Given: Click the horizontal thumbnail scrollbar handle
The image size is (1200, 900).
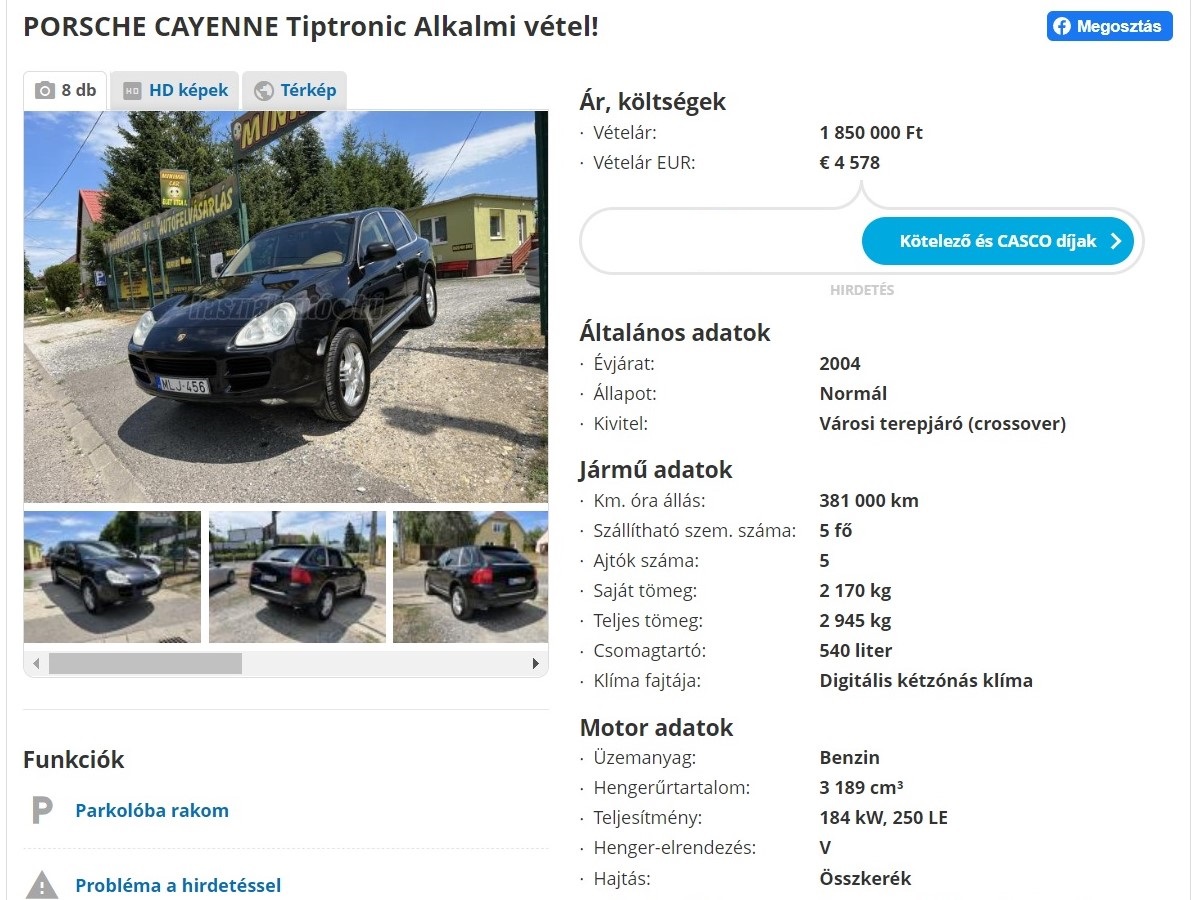Looking at the screenshot, I should [145, 663].
